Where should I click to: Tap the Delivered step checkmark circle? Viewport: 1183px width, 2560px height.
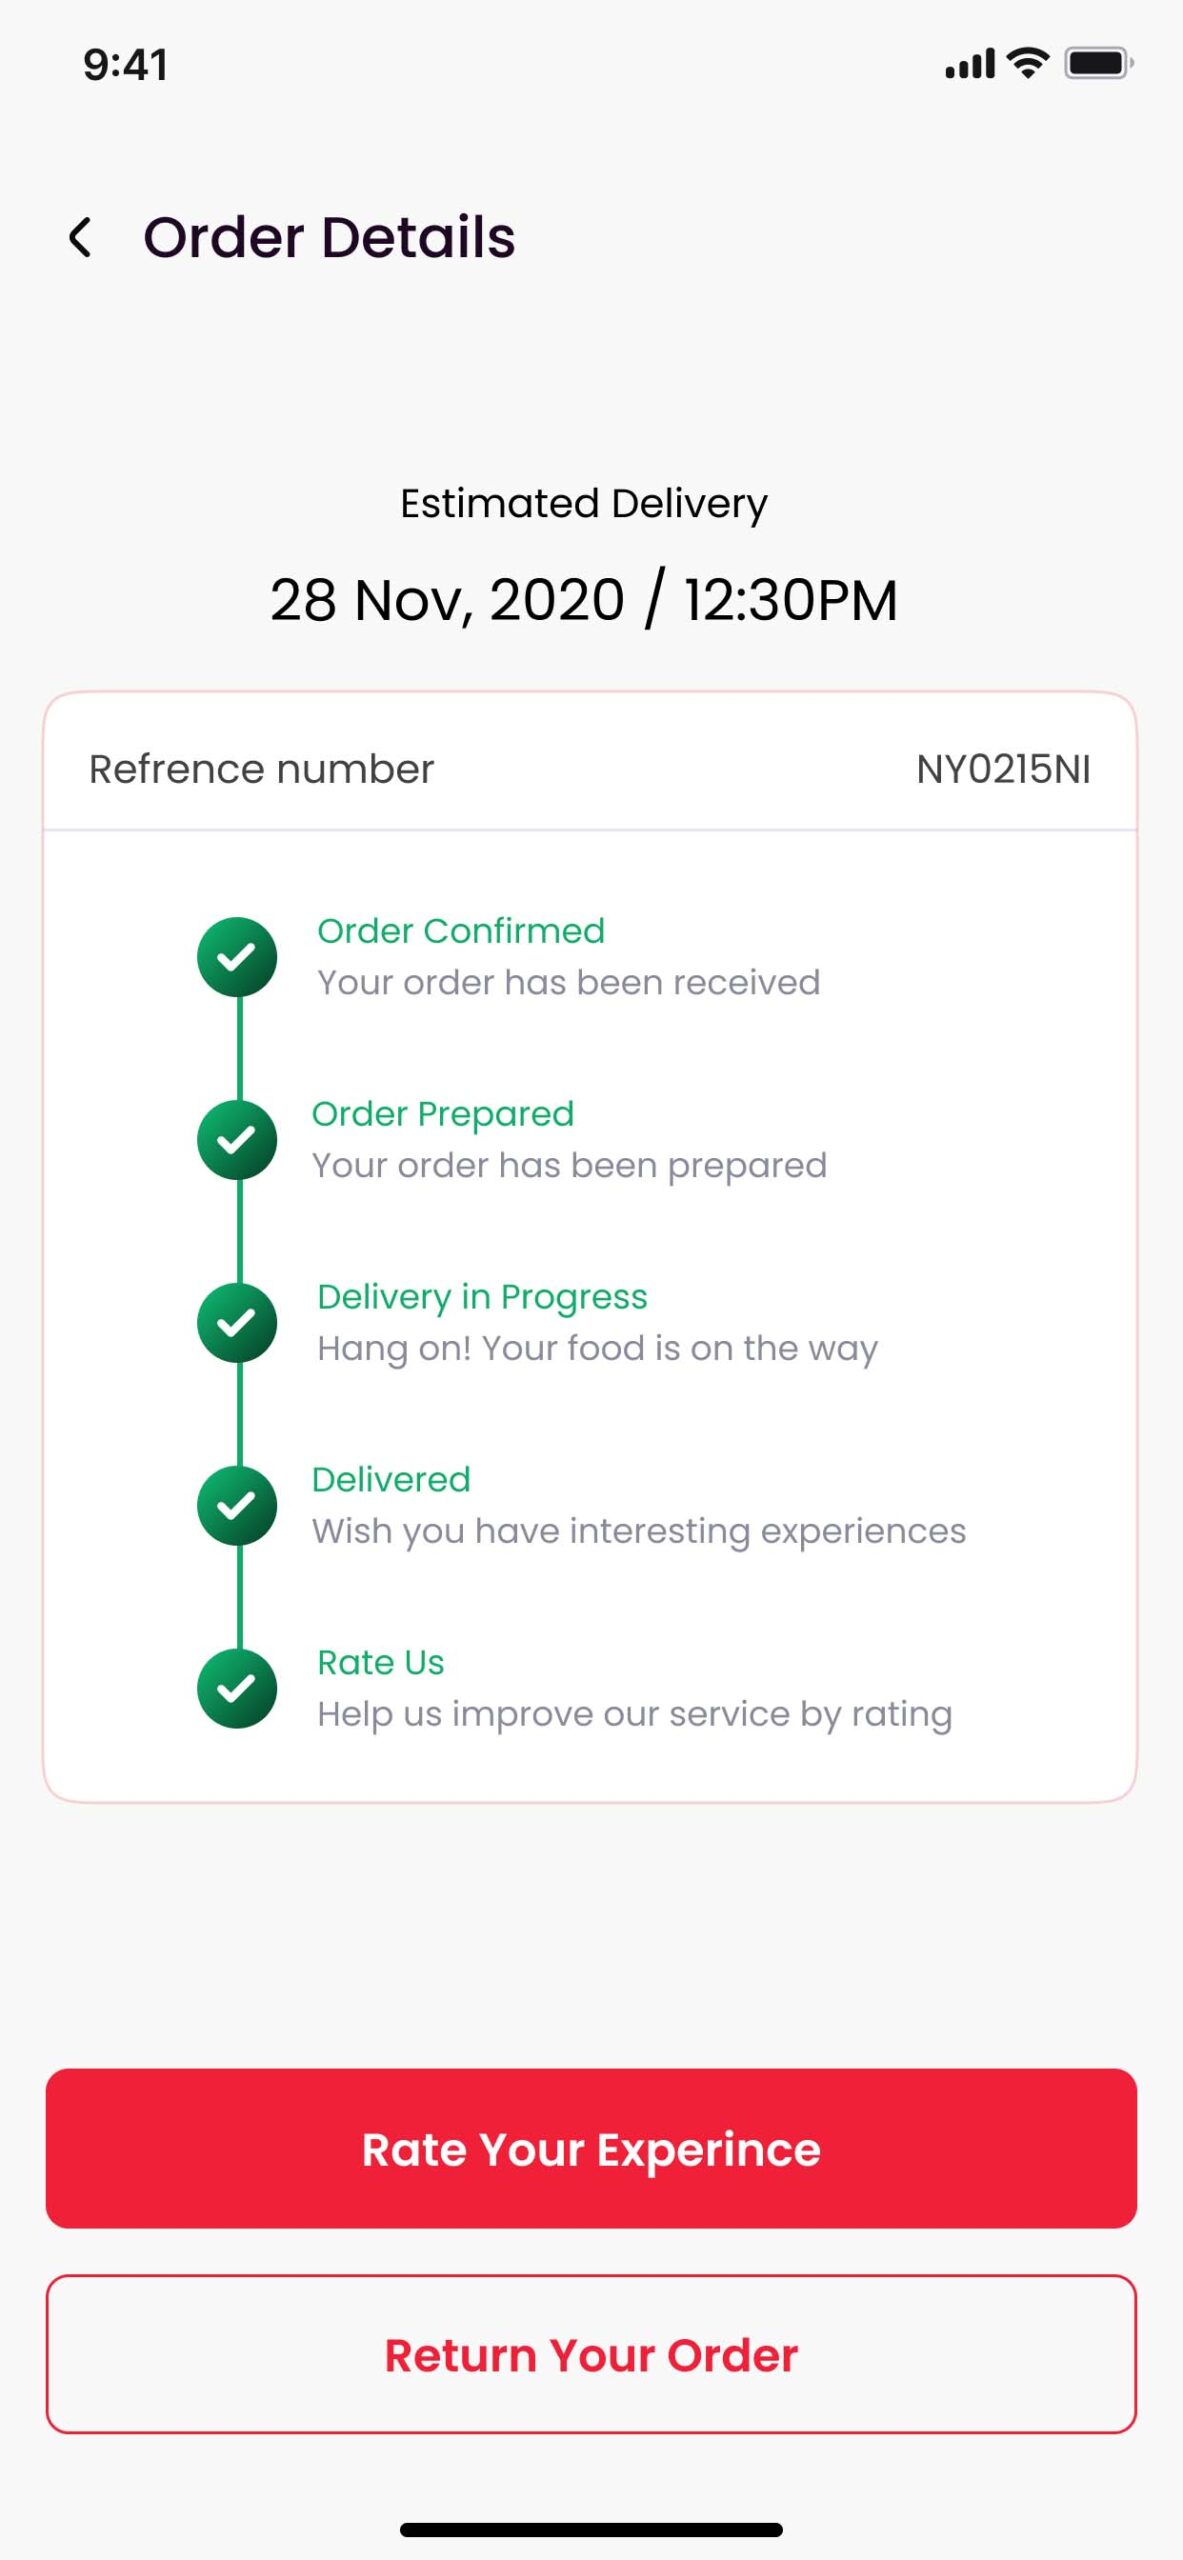pos(237,1506)
